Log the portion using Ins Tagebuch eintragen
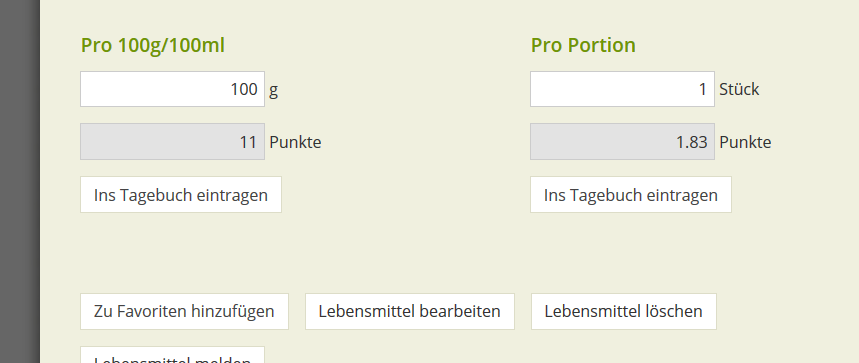Viewport: 859px width, 363px height. click(x=631, y=195)
